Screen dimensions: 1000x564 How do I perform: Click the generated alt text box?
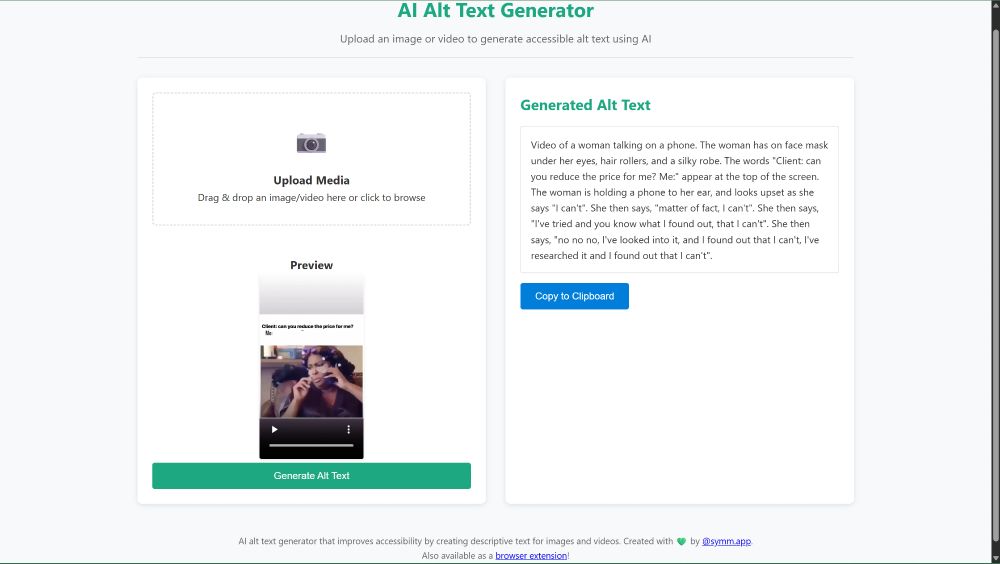pos(679,200)
